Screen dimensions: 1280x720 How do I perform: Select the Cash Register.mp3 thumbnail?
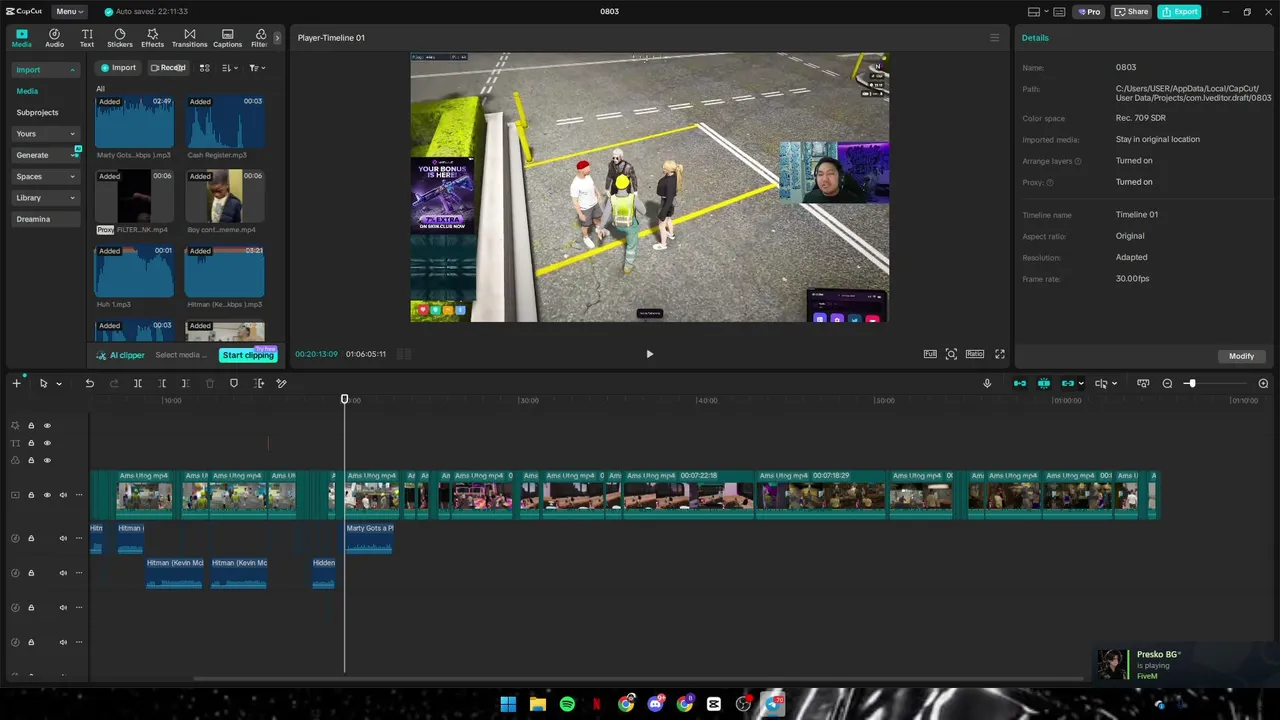225,121
